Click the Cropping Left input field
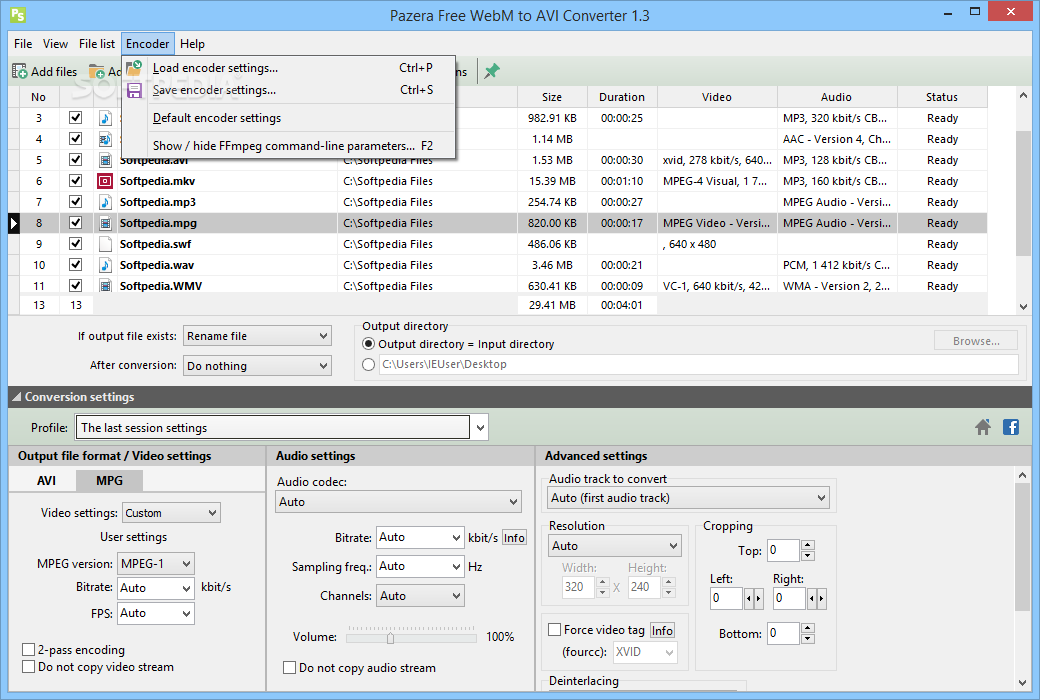 726,598
